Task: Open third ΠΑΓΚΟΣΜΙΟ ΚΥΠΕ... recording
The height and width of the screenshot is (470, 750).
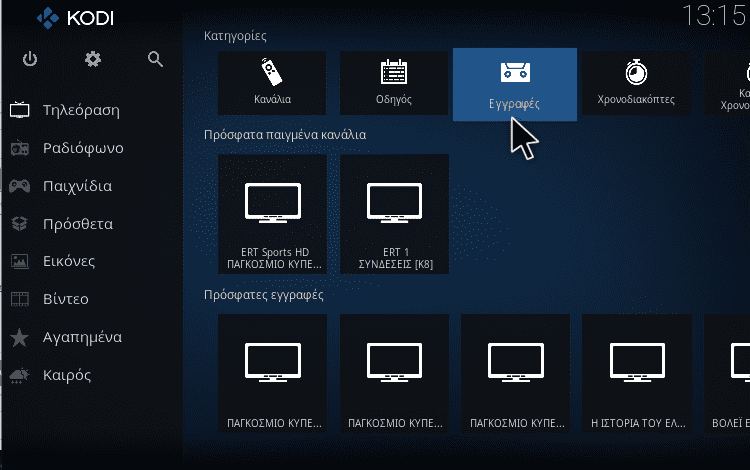Action: tap(516, 373)
